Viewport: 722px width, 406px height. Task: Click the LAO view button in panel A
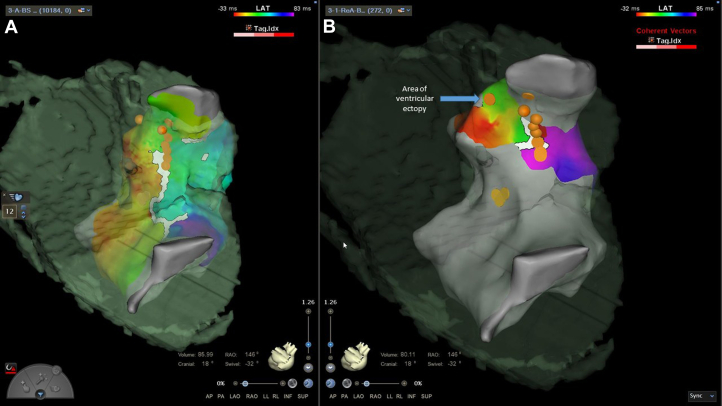(x=235, y=396)
